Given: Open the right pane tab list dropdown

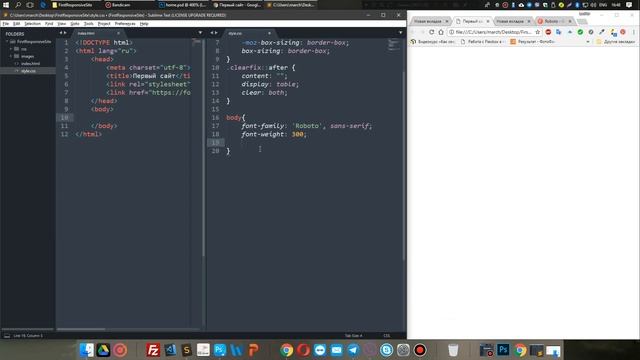Looking at the screenshot, I should [400, 33].
